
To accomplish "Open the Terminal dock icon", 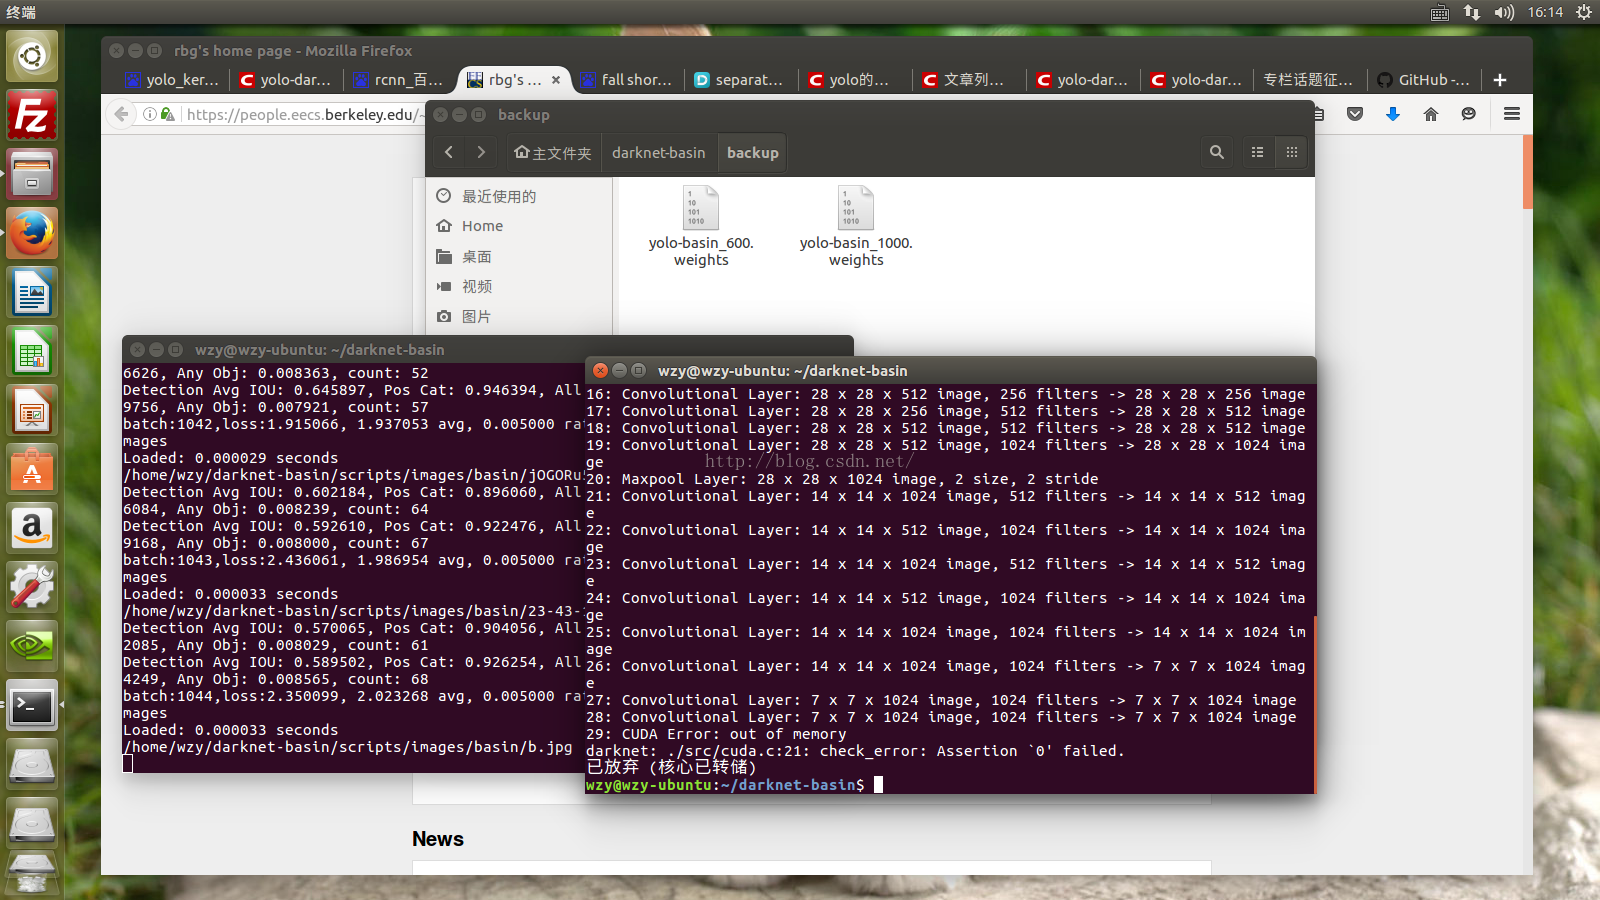I will point(32,706).
